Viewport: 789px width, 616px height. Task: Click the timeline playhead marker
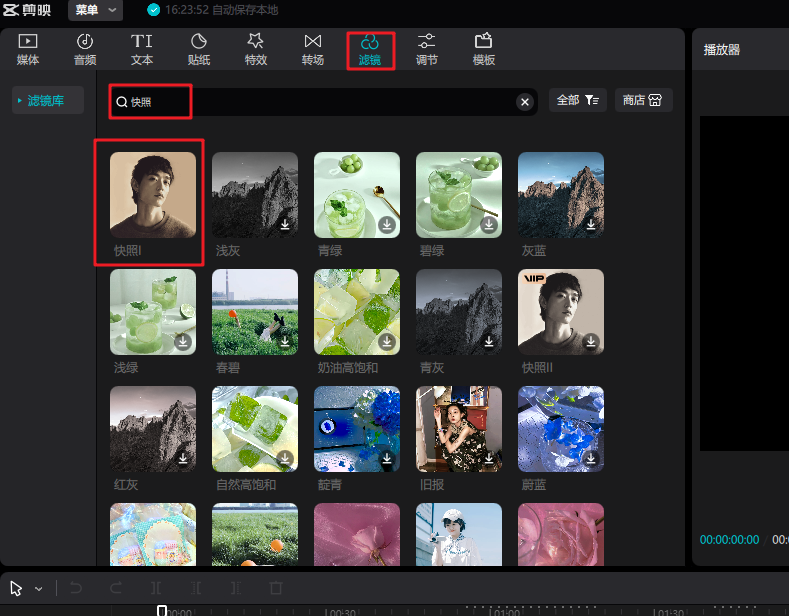click(162, 610)
